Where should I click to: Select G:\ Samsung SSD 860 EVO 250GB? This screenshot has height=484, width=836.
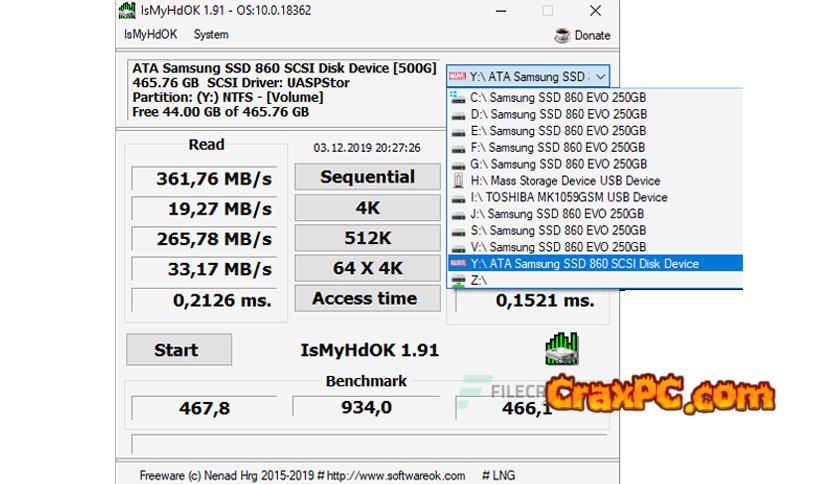[x=595, y=164]
